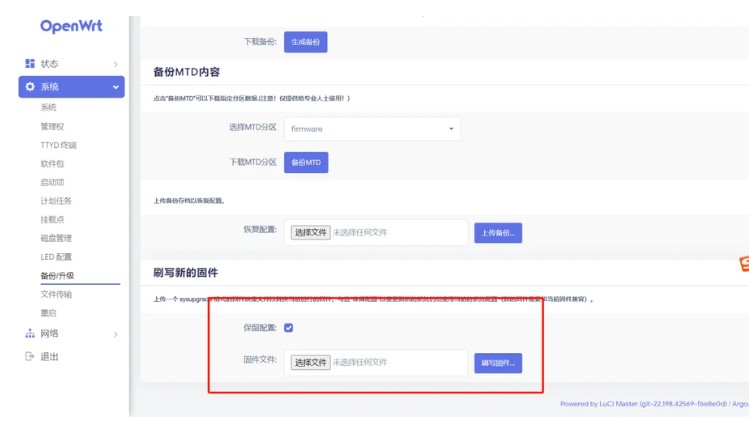Image resolution: width=749 pixels, height=421 pixels.
Task: Click the 退出 logout icon
Action: coord(30,356)
